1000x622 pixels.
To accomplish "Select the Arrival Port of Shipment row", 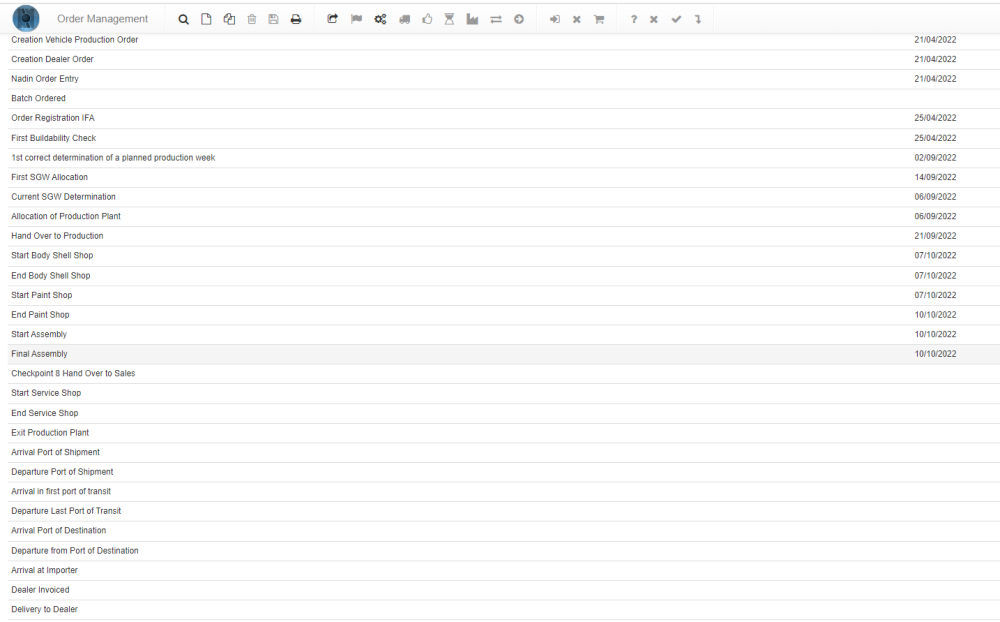I will tap(504, 453).
